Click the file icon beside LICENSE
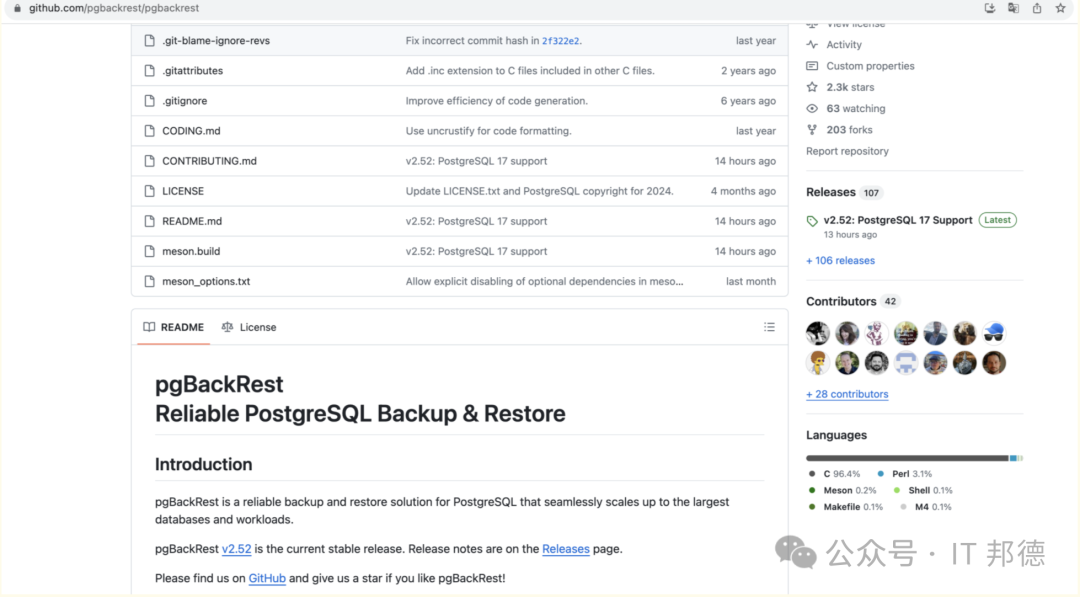 pos(149,191)
